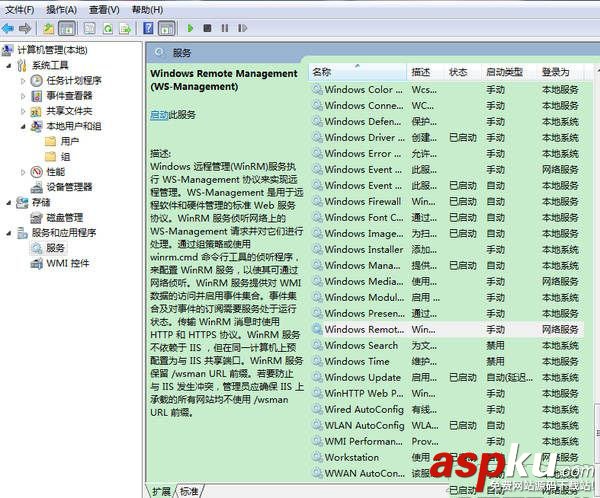
Task: Click the Export List toolbar icon
Action: [126, 28]
